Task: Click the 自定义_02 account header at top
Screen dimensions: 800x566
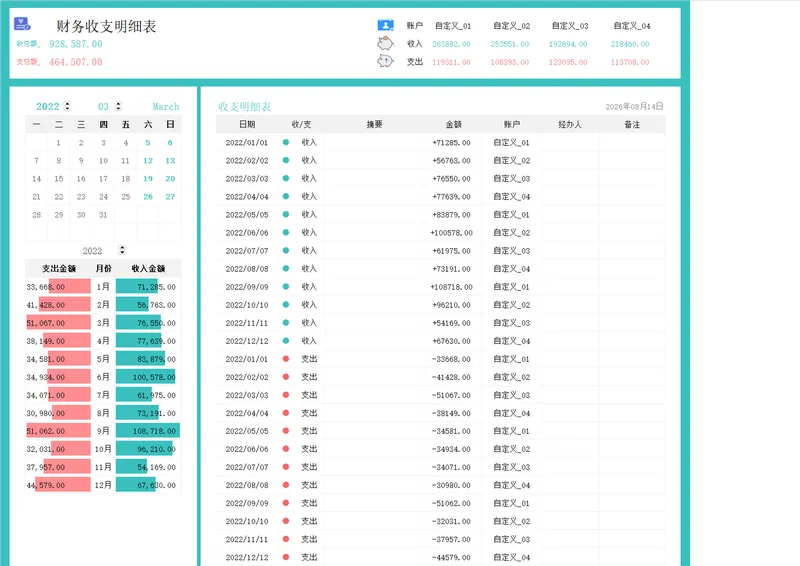Action: 512,26
